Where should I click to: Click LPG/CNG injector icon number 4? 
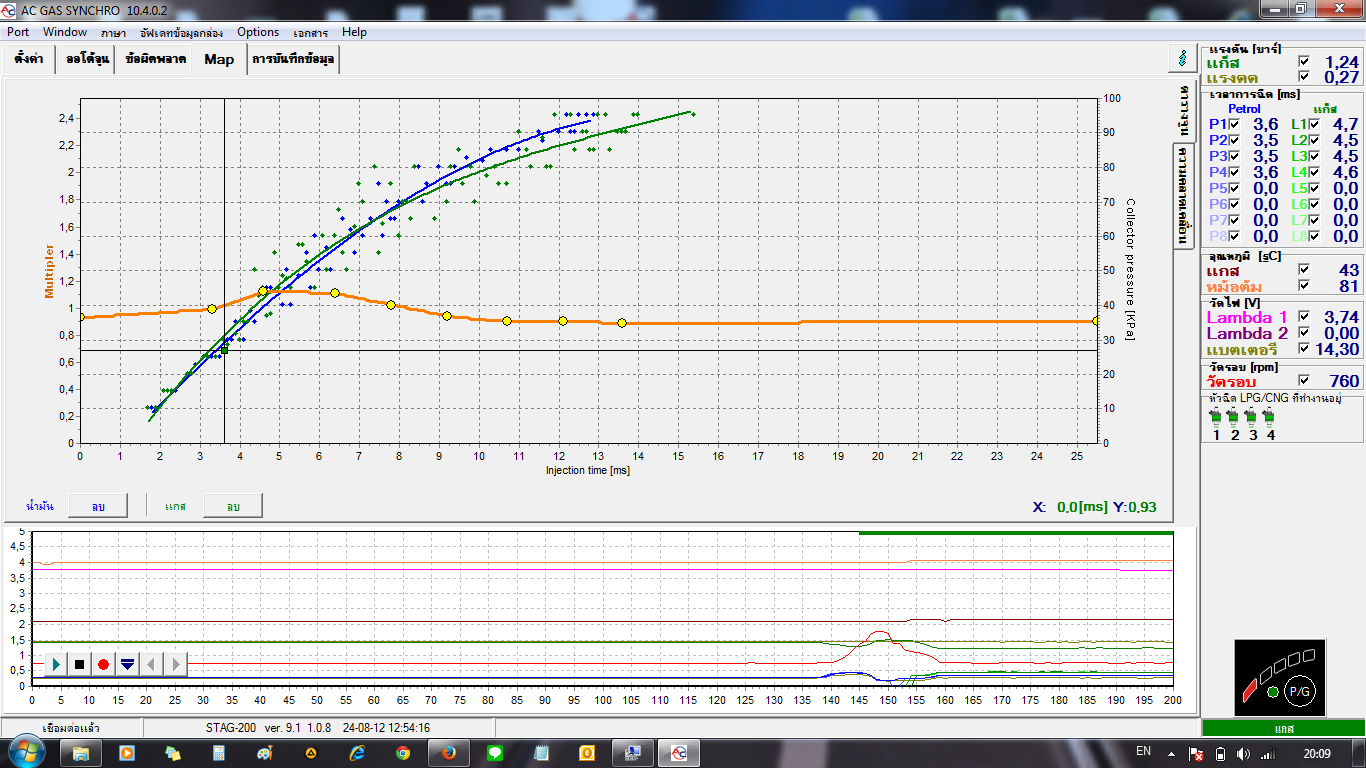coord(1270,416)
